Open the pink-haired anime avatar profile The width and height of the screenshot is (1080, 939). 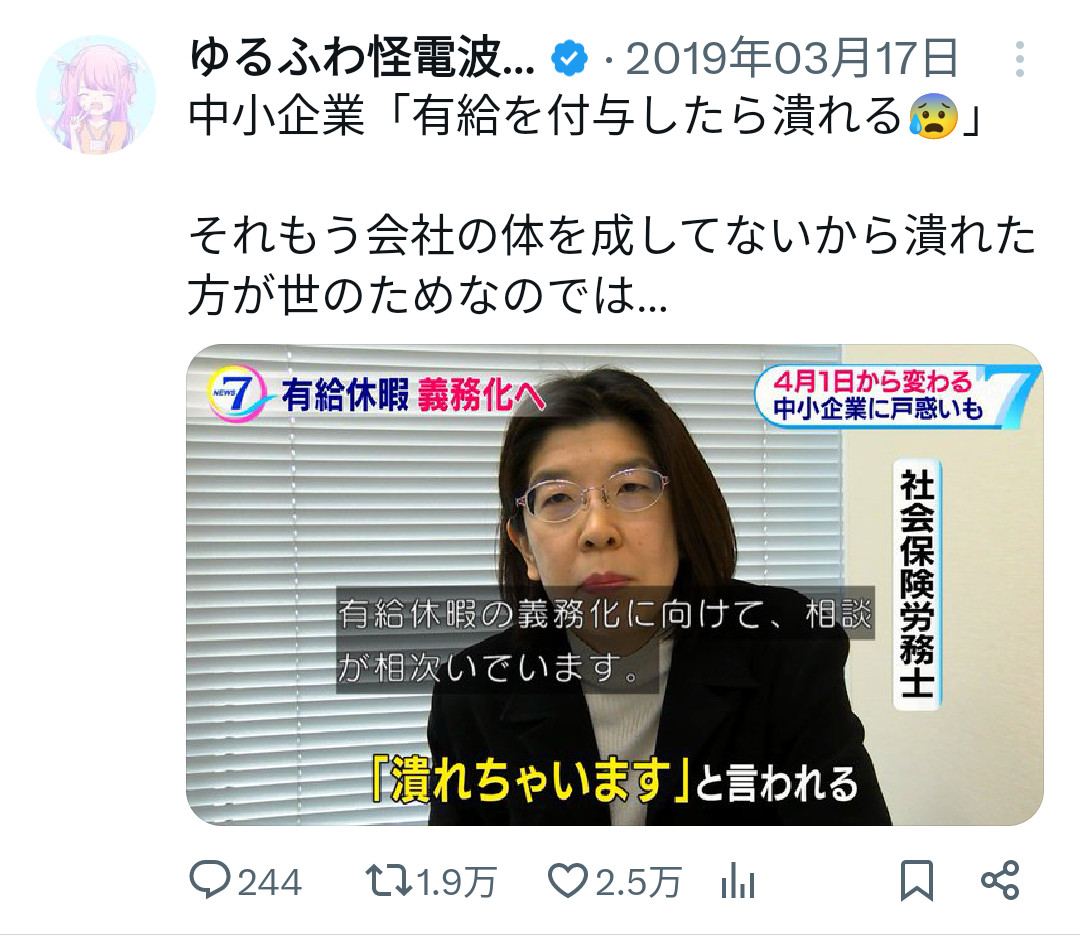tap(96, 95)
